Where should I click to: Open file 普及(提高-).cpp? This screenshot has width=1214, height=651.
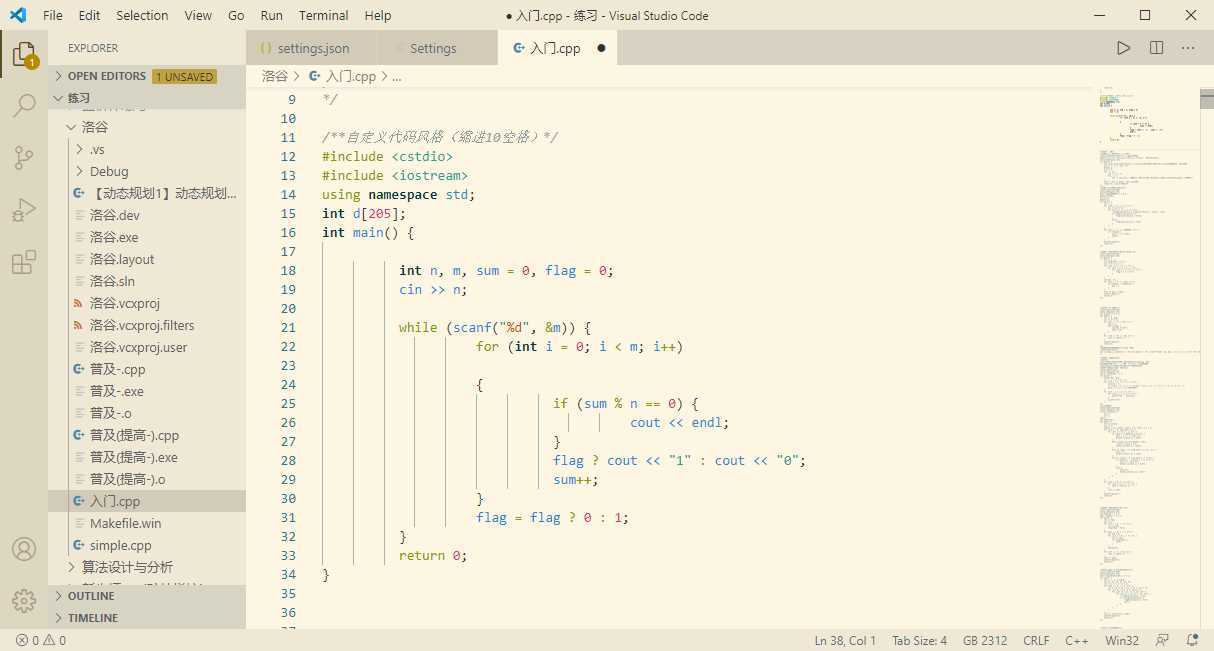tap(147, 435)
